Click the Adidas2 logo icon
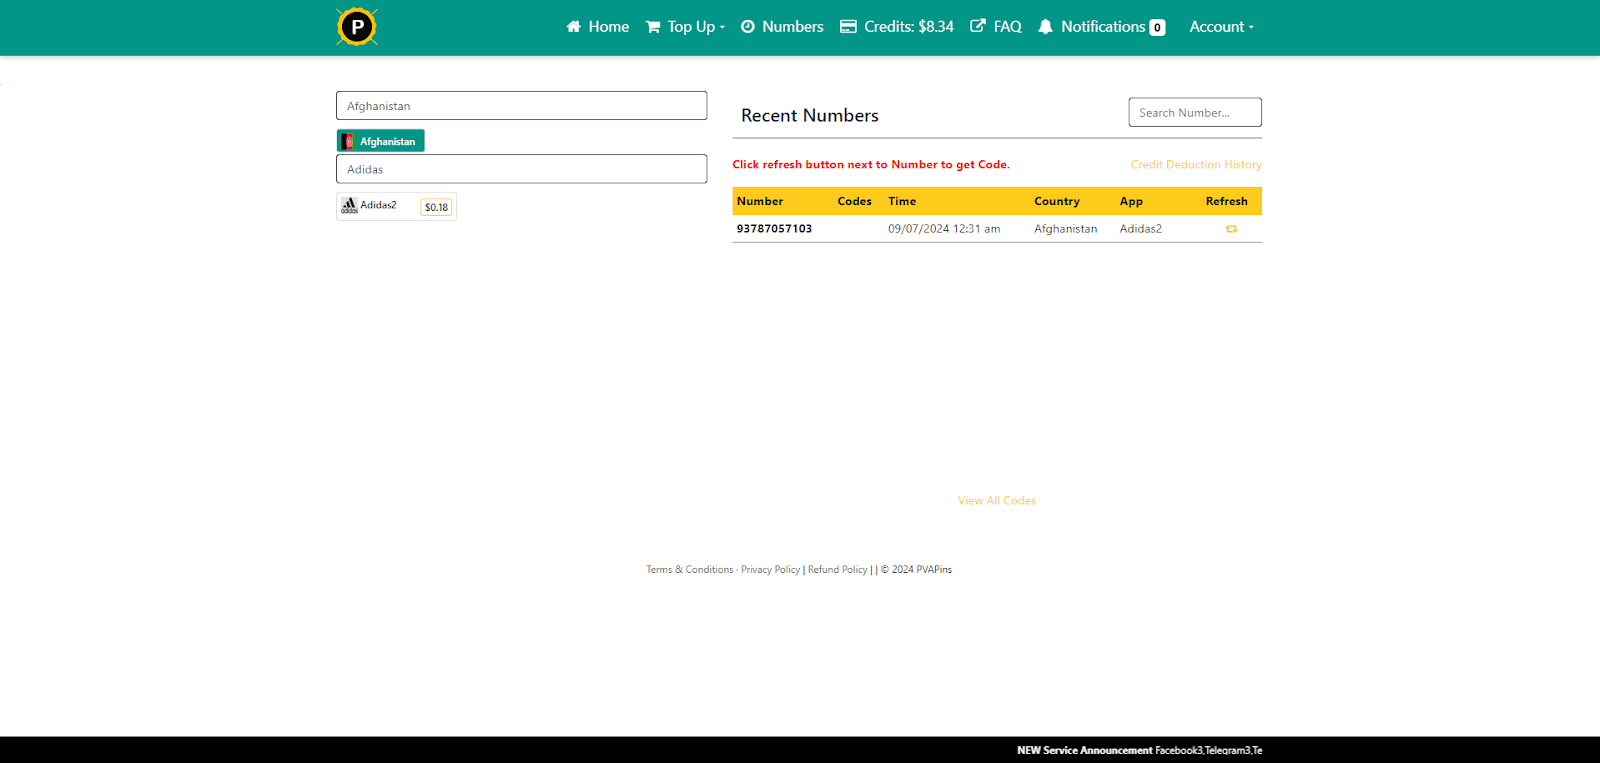The image size is (1600, 763). [349, 205]
